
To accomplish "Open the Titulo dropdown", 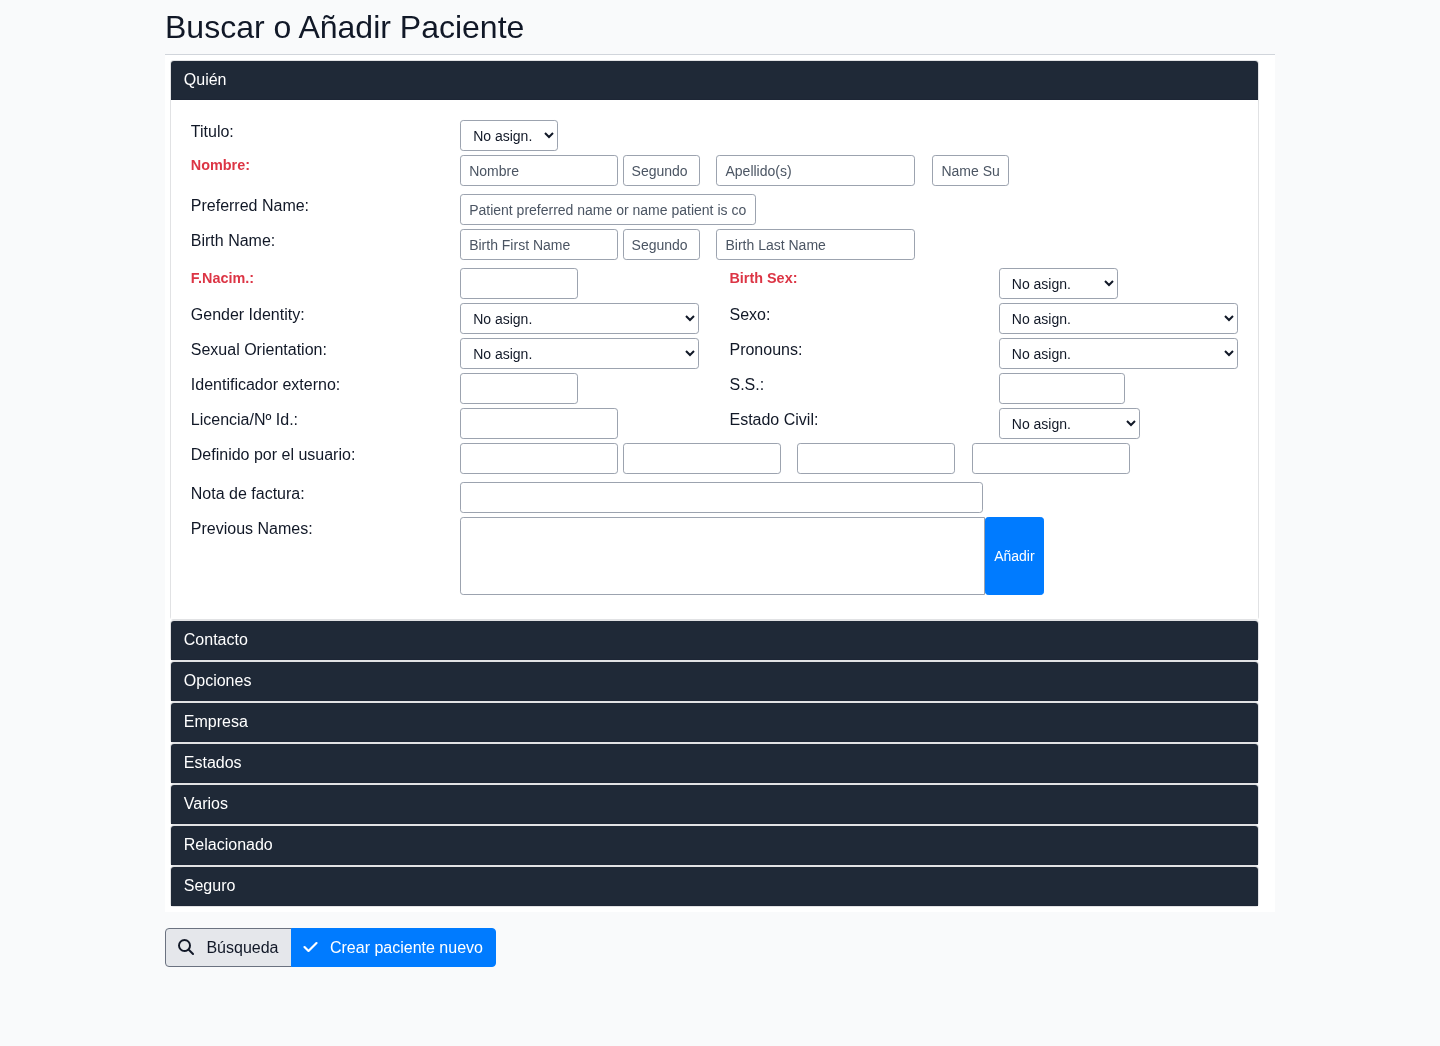I will pyautogui.click(x=508, y=136).
